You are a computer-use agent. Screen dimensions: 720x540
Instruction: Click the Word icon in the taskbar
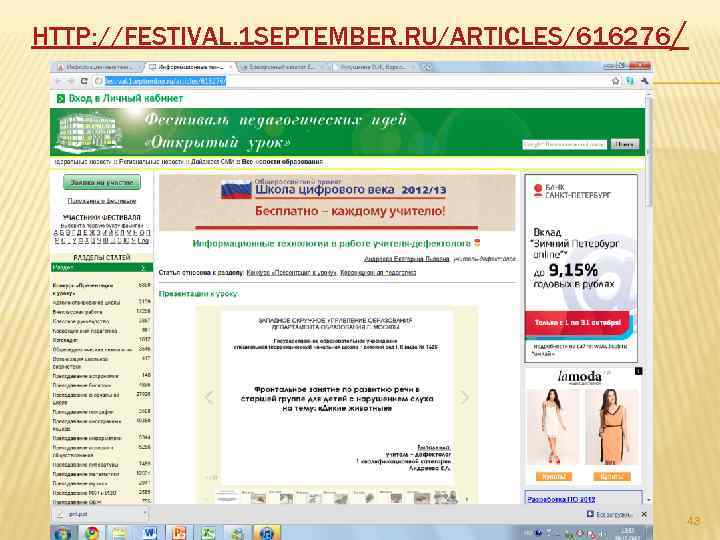tap(149, 533)
